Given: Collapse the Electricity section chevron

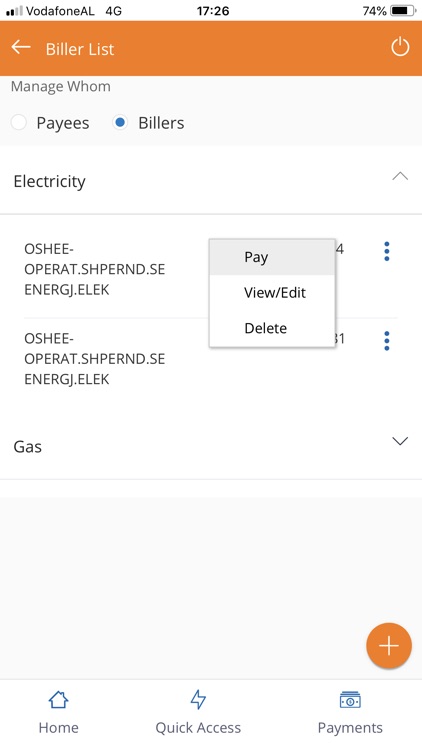Looking at the screenshot, I should tap(400, 176).
